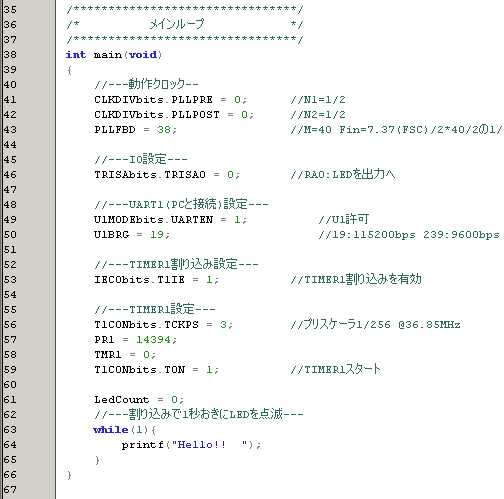Click the while keyword of the loop
Viewport: 504px width, 499px height.
pos(111,430)
